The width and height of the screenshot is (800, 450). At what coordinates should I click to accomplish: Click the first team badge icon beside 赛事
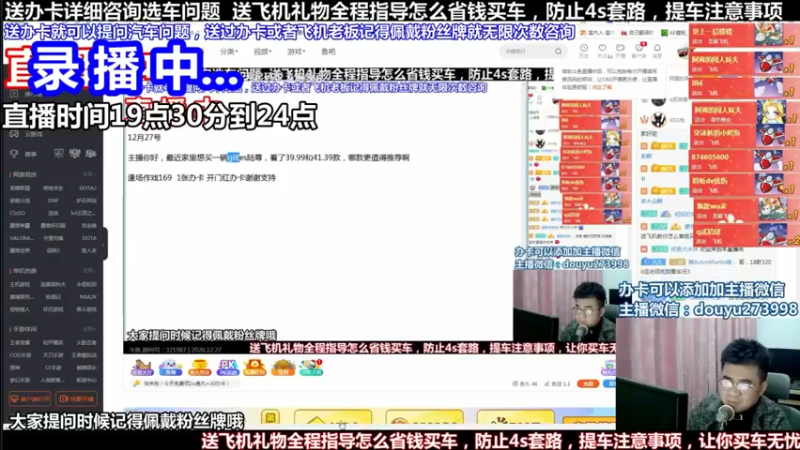click(x=59, y=153)
